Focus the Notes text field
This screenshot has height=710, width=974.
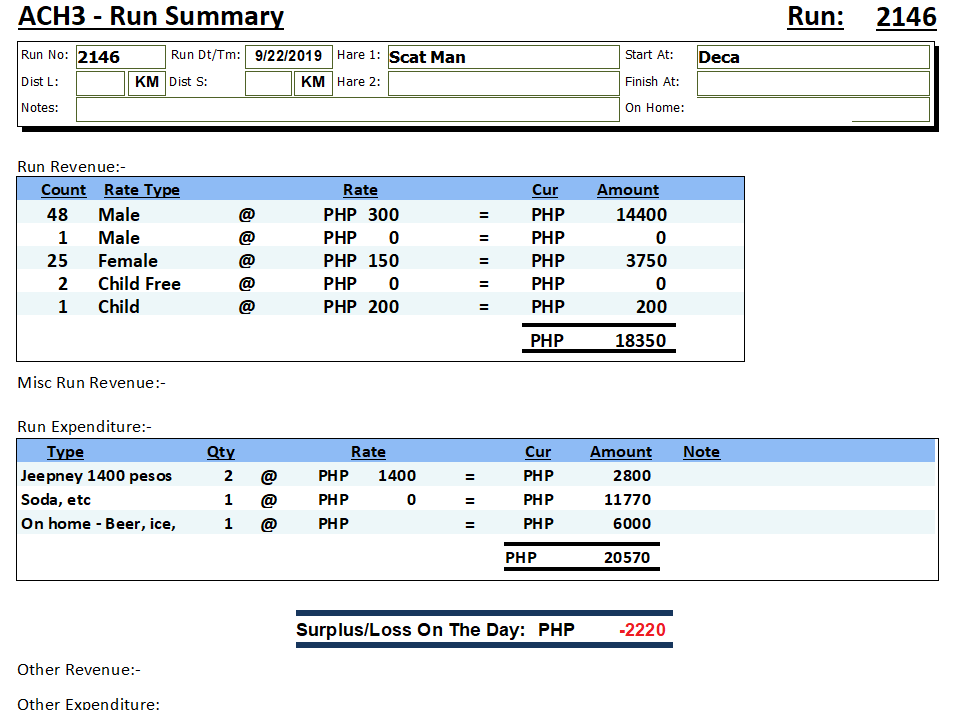[347, 109]
